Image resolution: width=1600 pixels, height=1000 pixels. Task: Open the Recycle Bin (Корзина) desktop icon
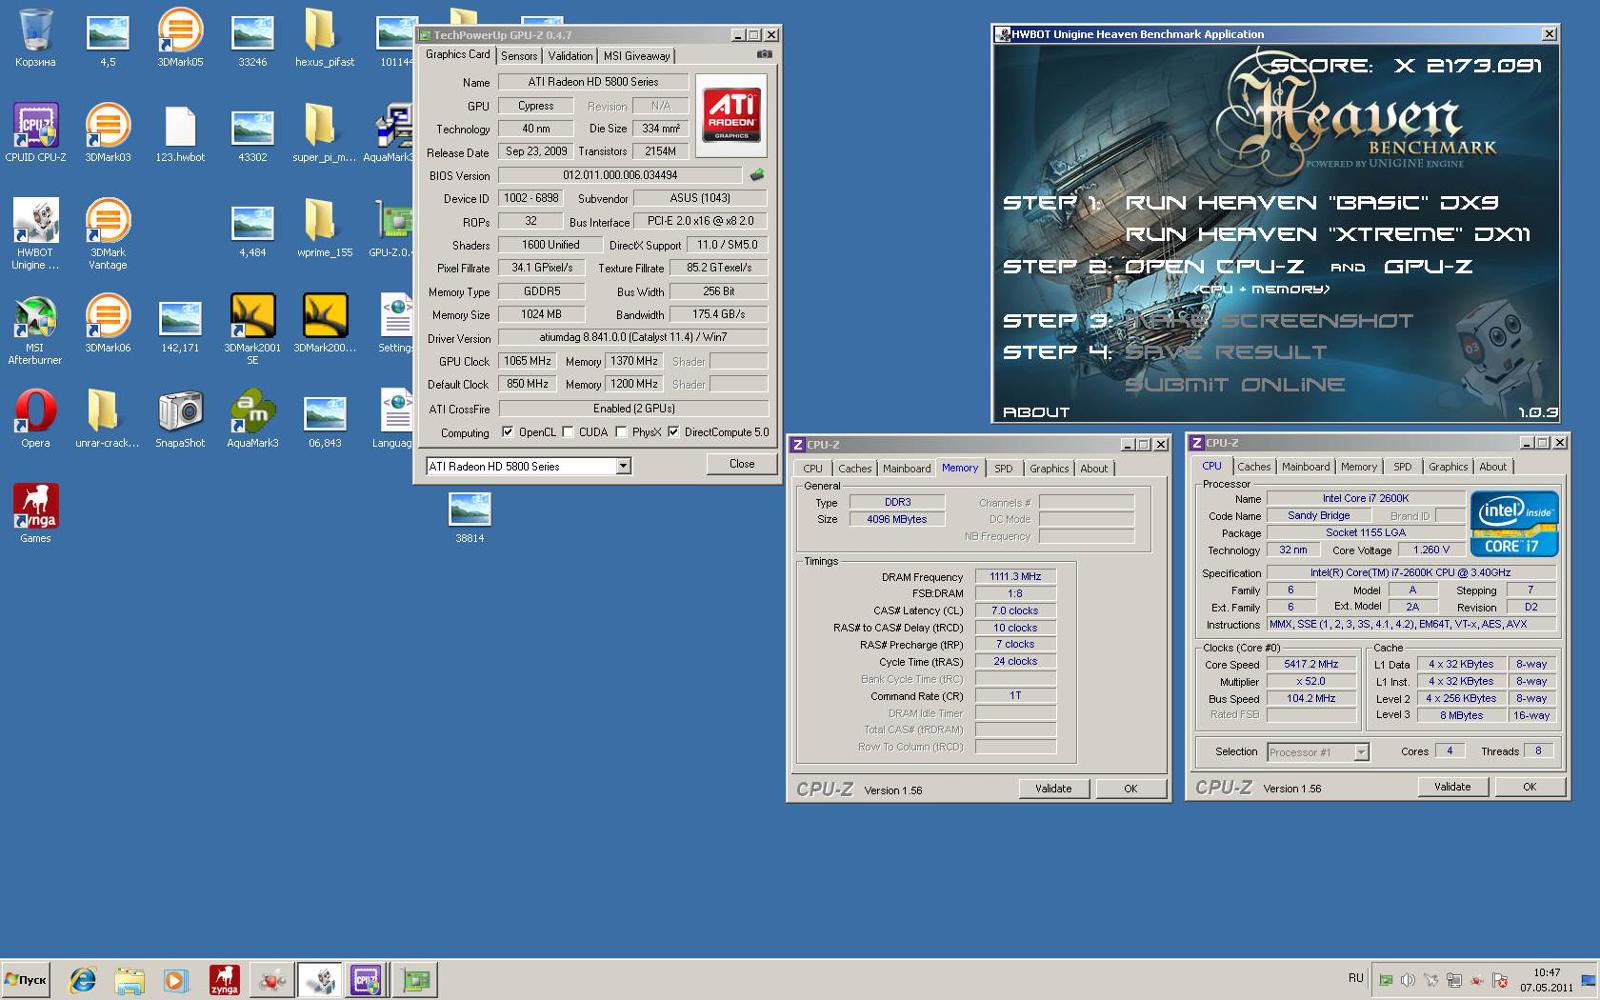click(x=35, y=38)
